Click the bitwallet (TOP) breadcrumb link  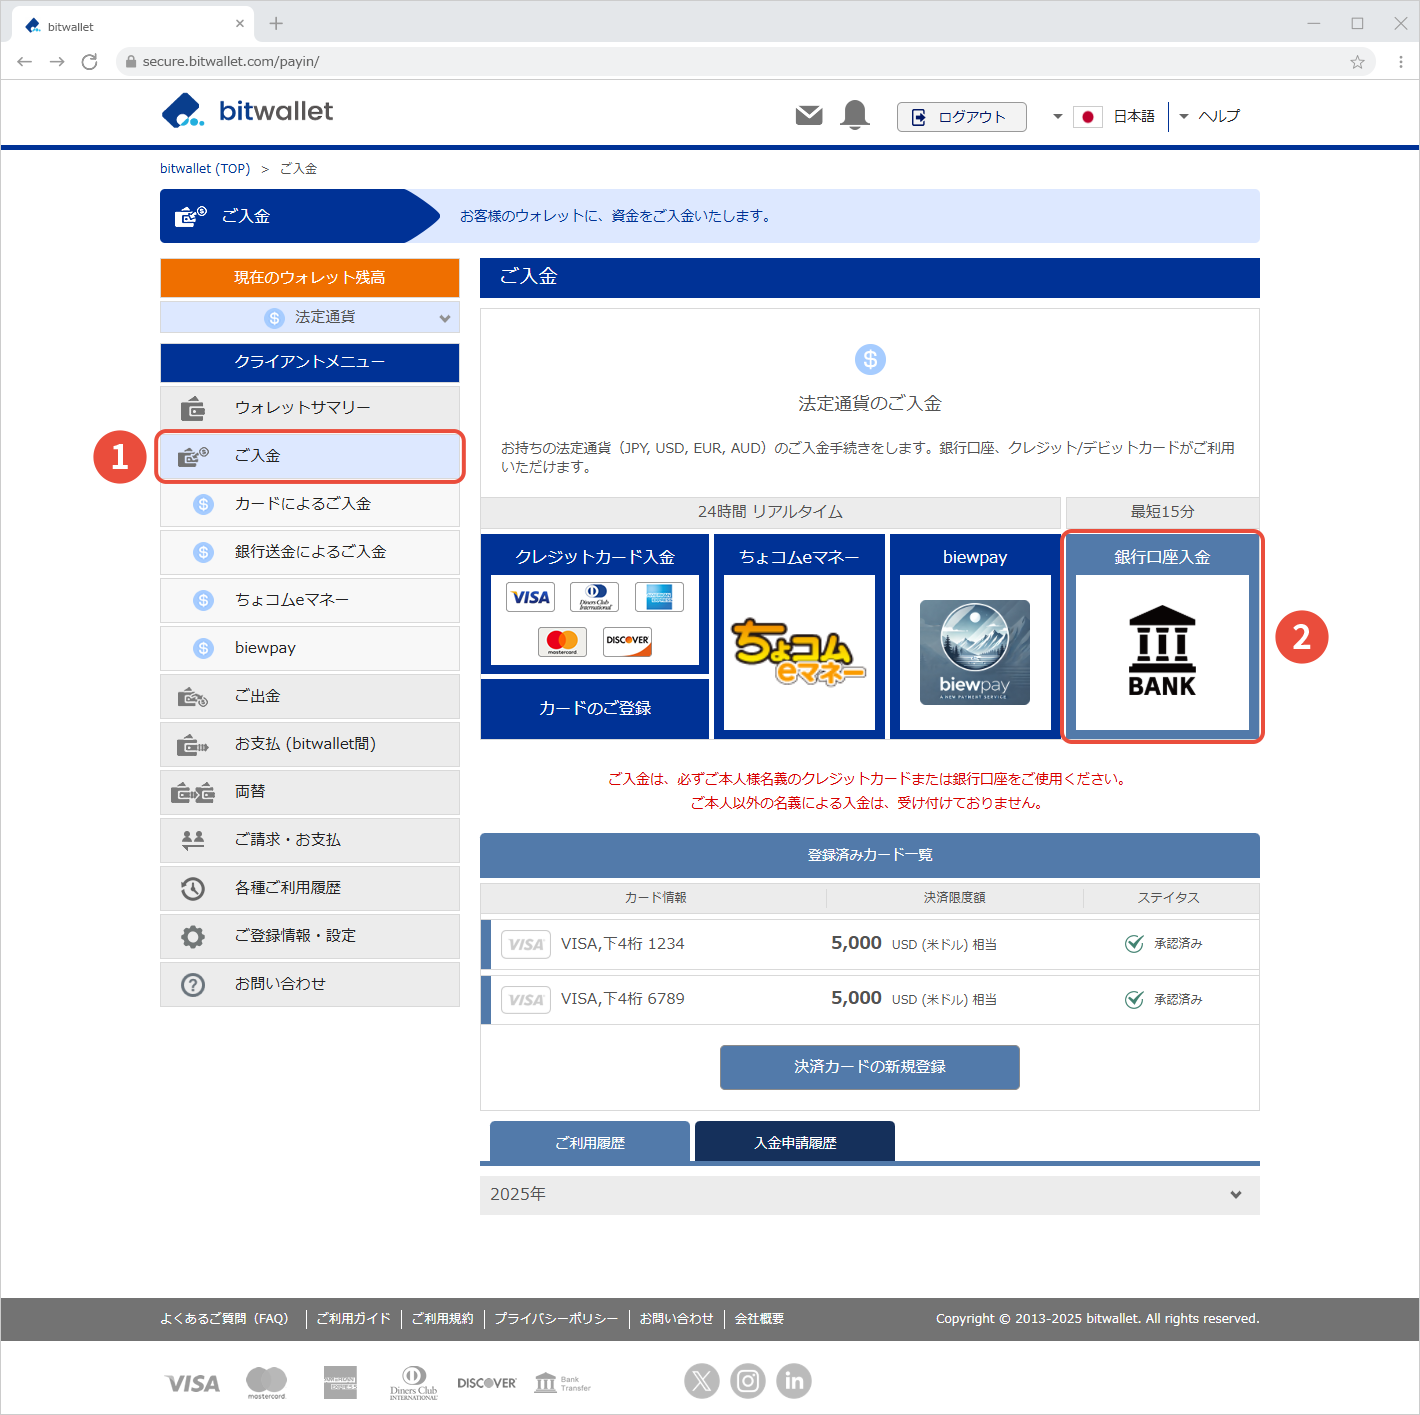point(205,169)
